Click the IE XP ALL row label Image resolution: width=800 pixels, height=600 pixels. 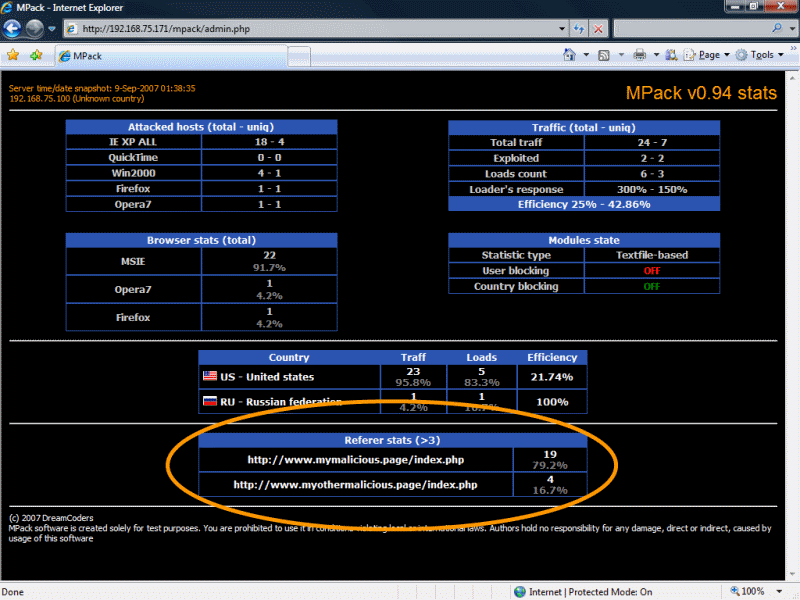[x=133, y=142]
